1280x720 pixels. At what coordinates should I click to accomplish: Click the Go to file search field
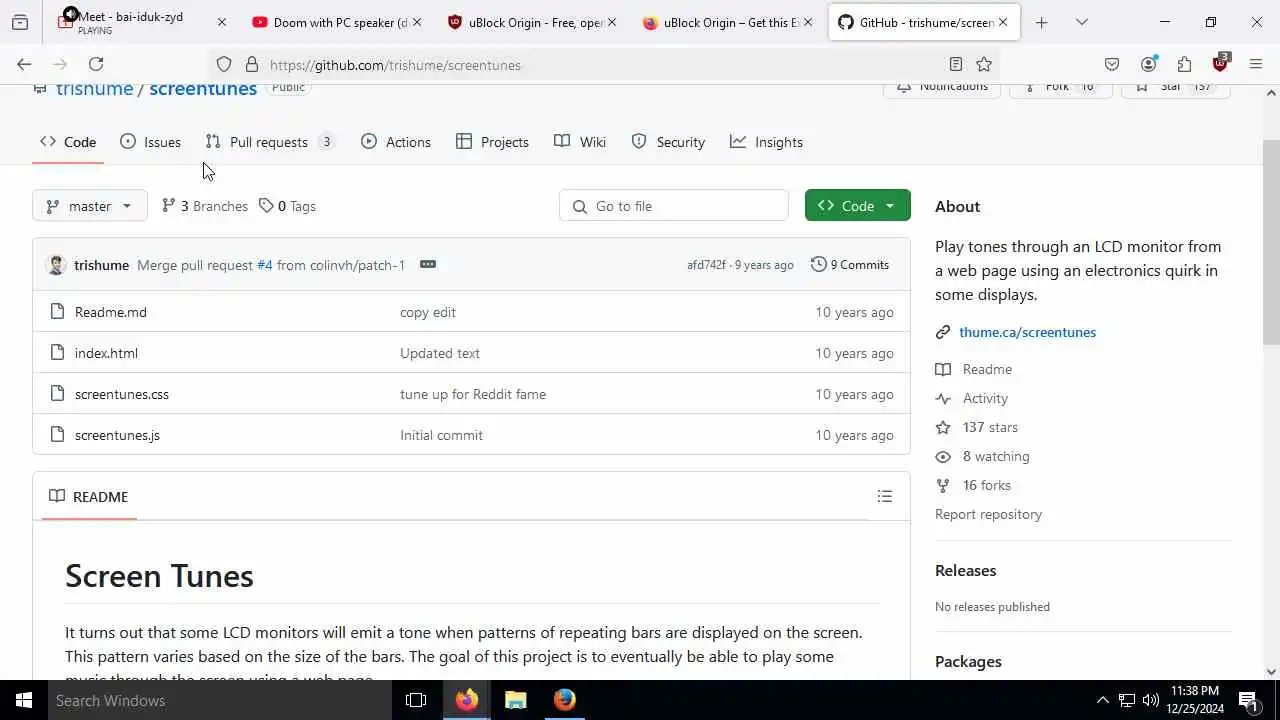tap(674, 206)
